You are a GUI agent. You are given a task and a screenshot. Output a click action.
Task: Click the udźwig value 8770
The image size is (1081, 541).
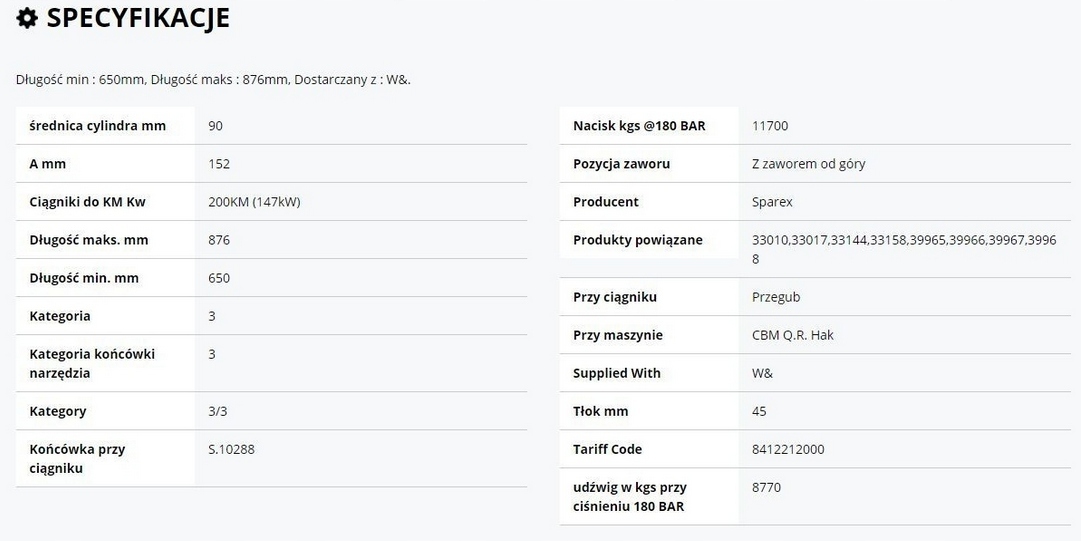[766, 487]
